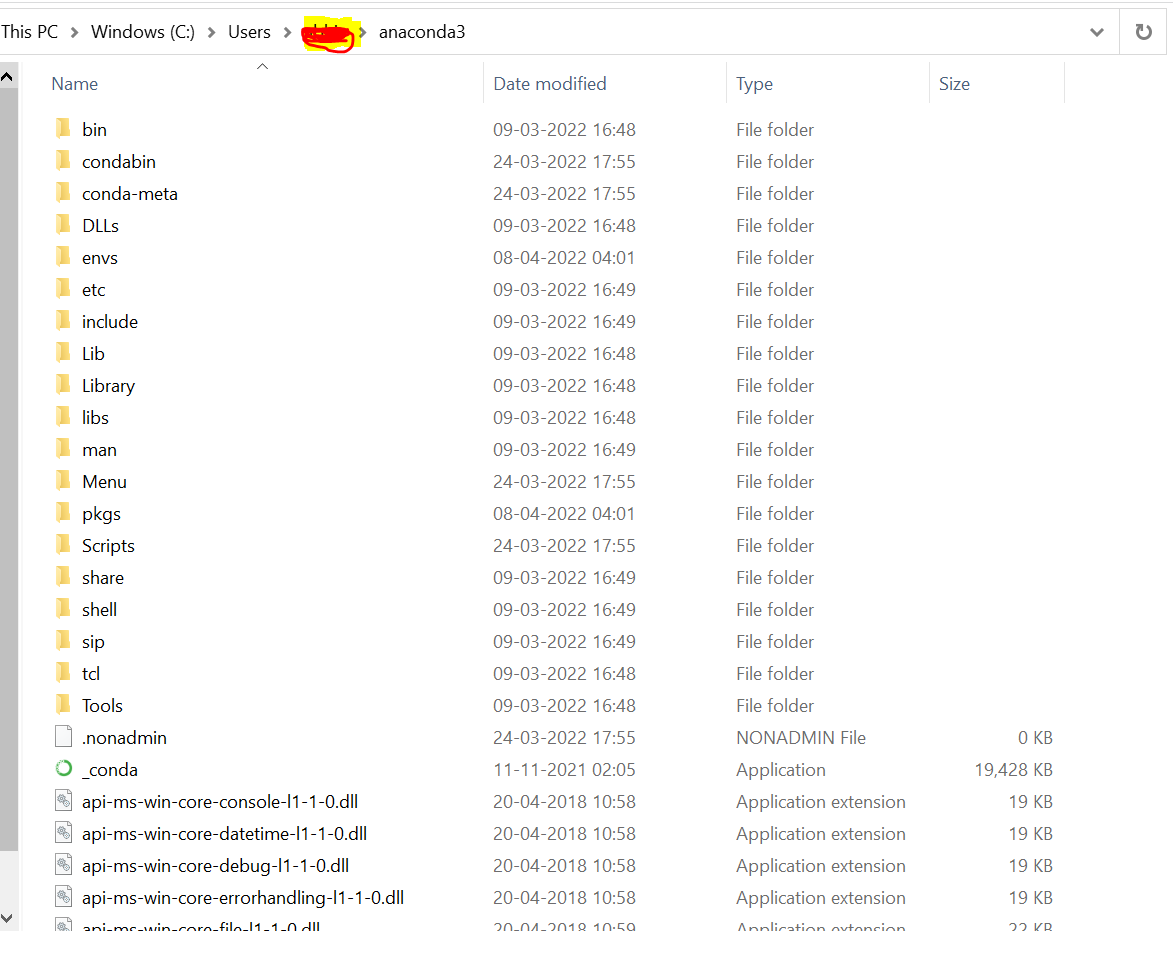Open the Scripts folder
The width and height of the screenshot is (1173, 961).
[x=107, y=545]
